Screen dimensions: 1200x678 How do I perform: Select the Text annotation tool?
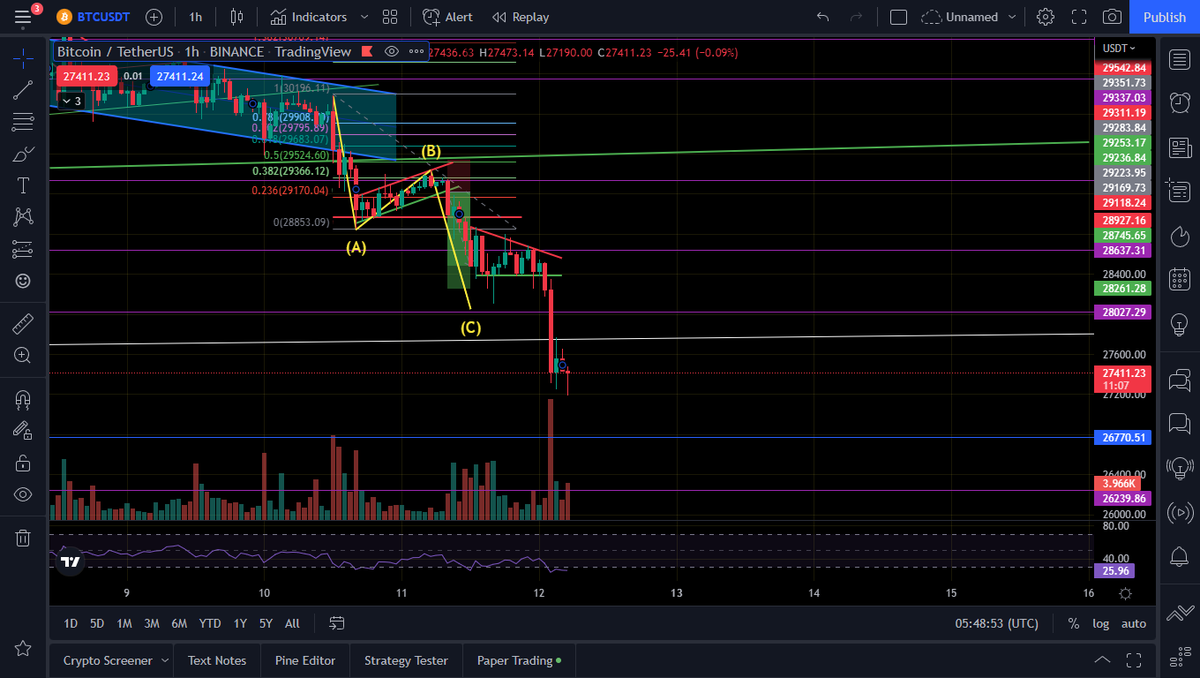pyautogui.click(x=22, y=185)
